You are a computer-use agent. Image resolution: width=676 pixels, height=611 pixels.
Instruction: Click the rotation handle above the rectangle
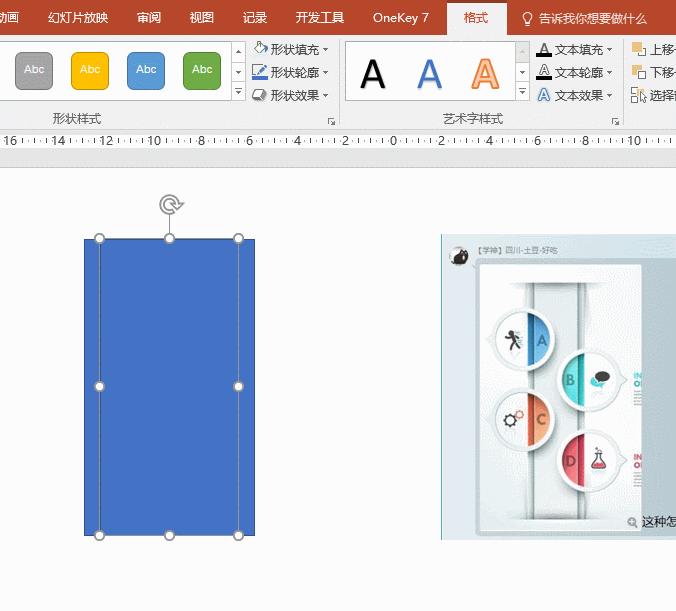(171, 205)
